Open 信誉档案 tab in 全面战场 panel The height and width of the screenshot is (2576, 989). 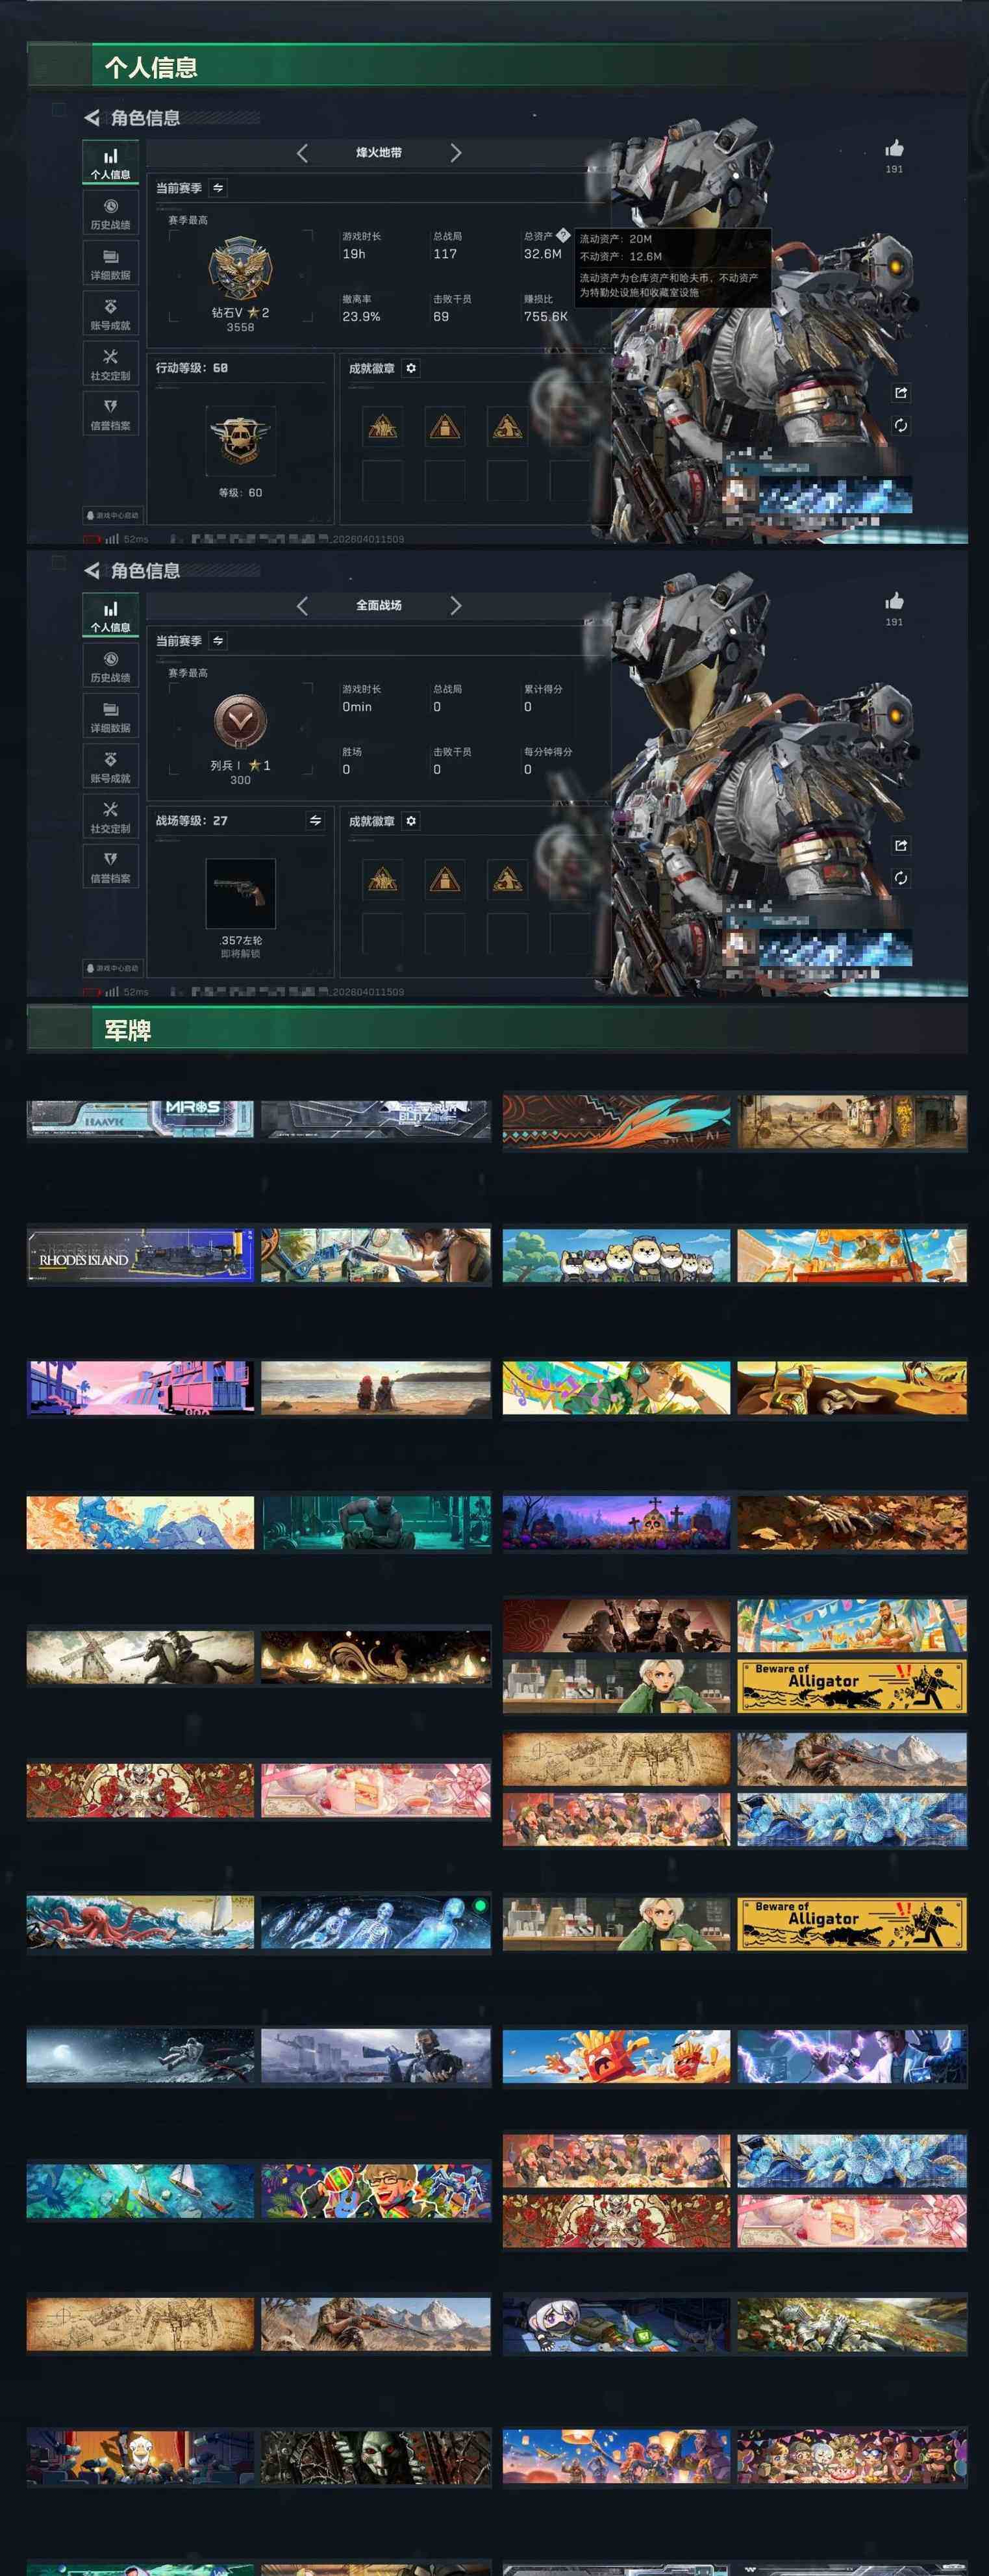click(110, 867)
